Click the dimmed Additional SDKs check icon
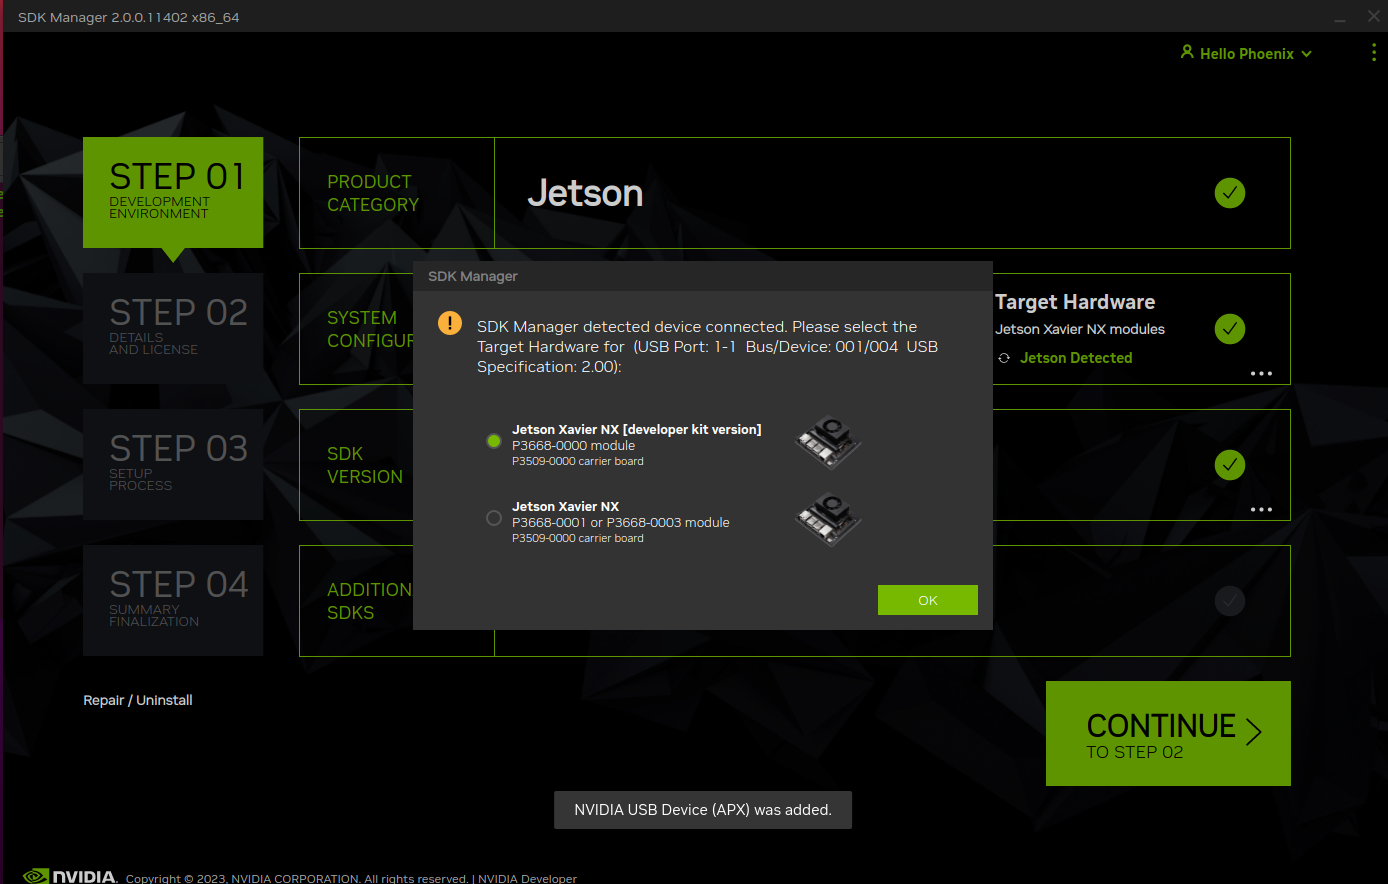 pos(1230,601)
